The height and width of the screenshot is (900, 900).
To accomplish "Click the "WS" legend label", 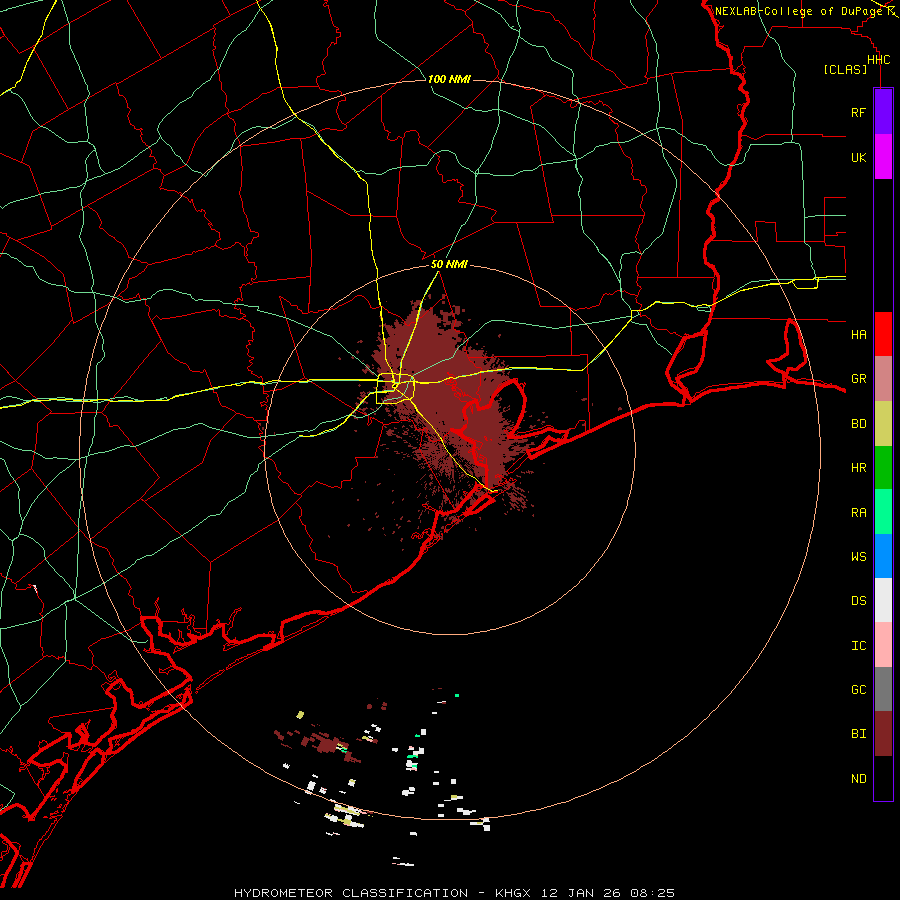I will click(858, 557).
